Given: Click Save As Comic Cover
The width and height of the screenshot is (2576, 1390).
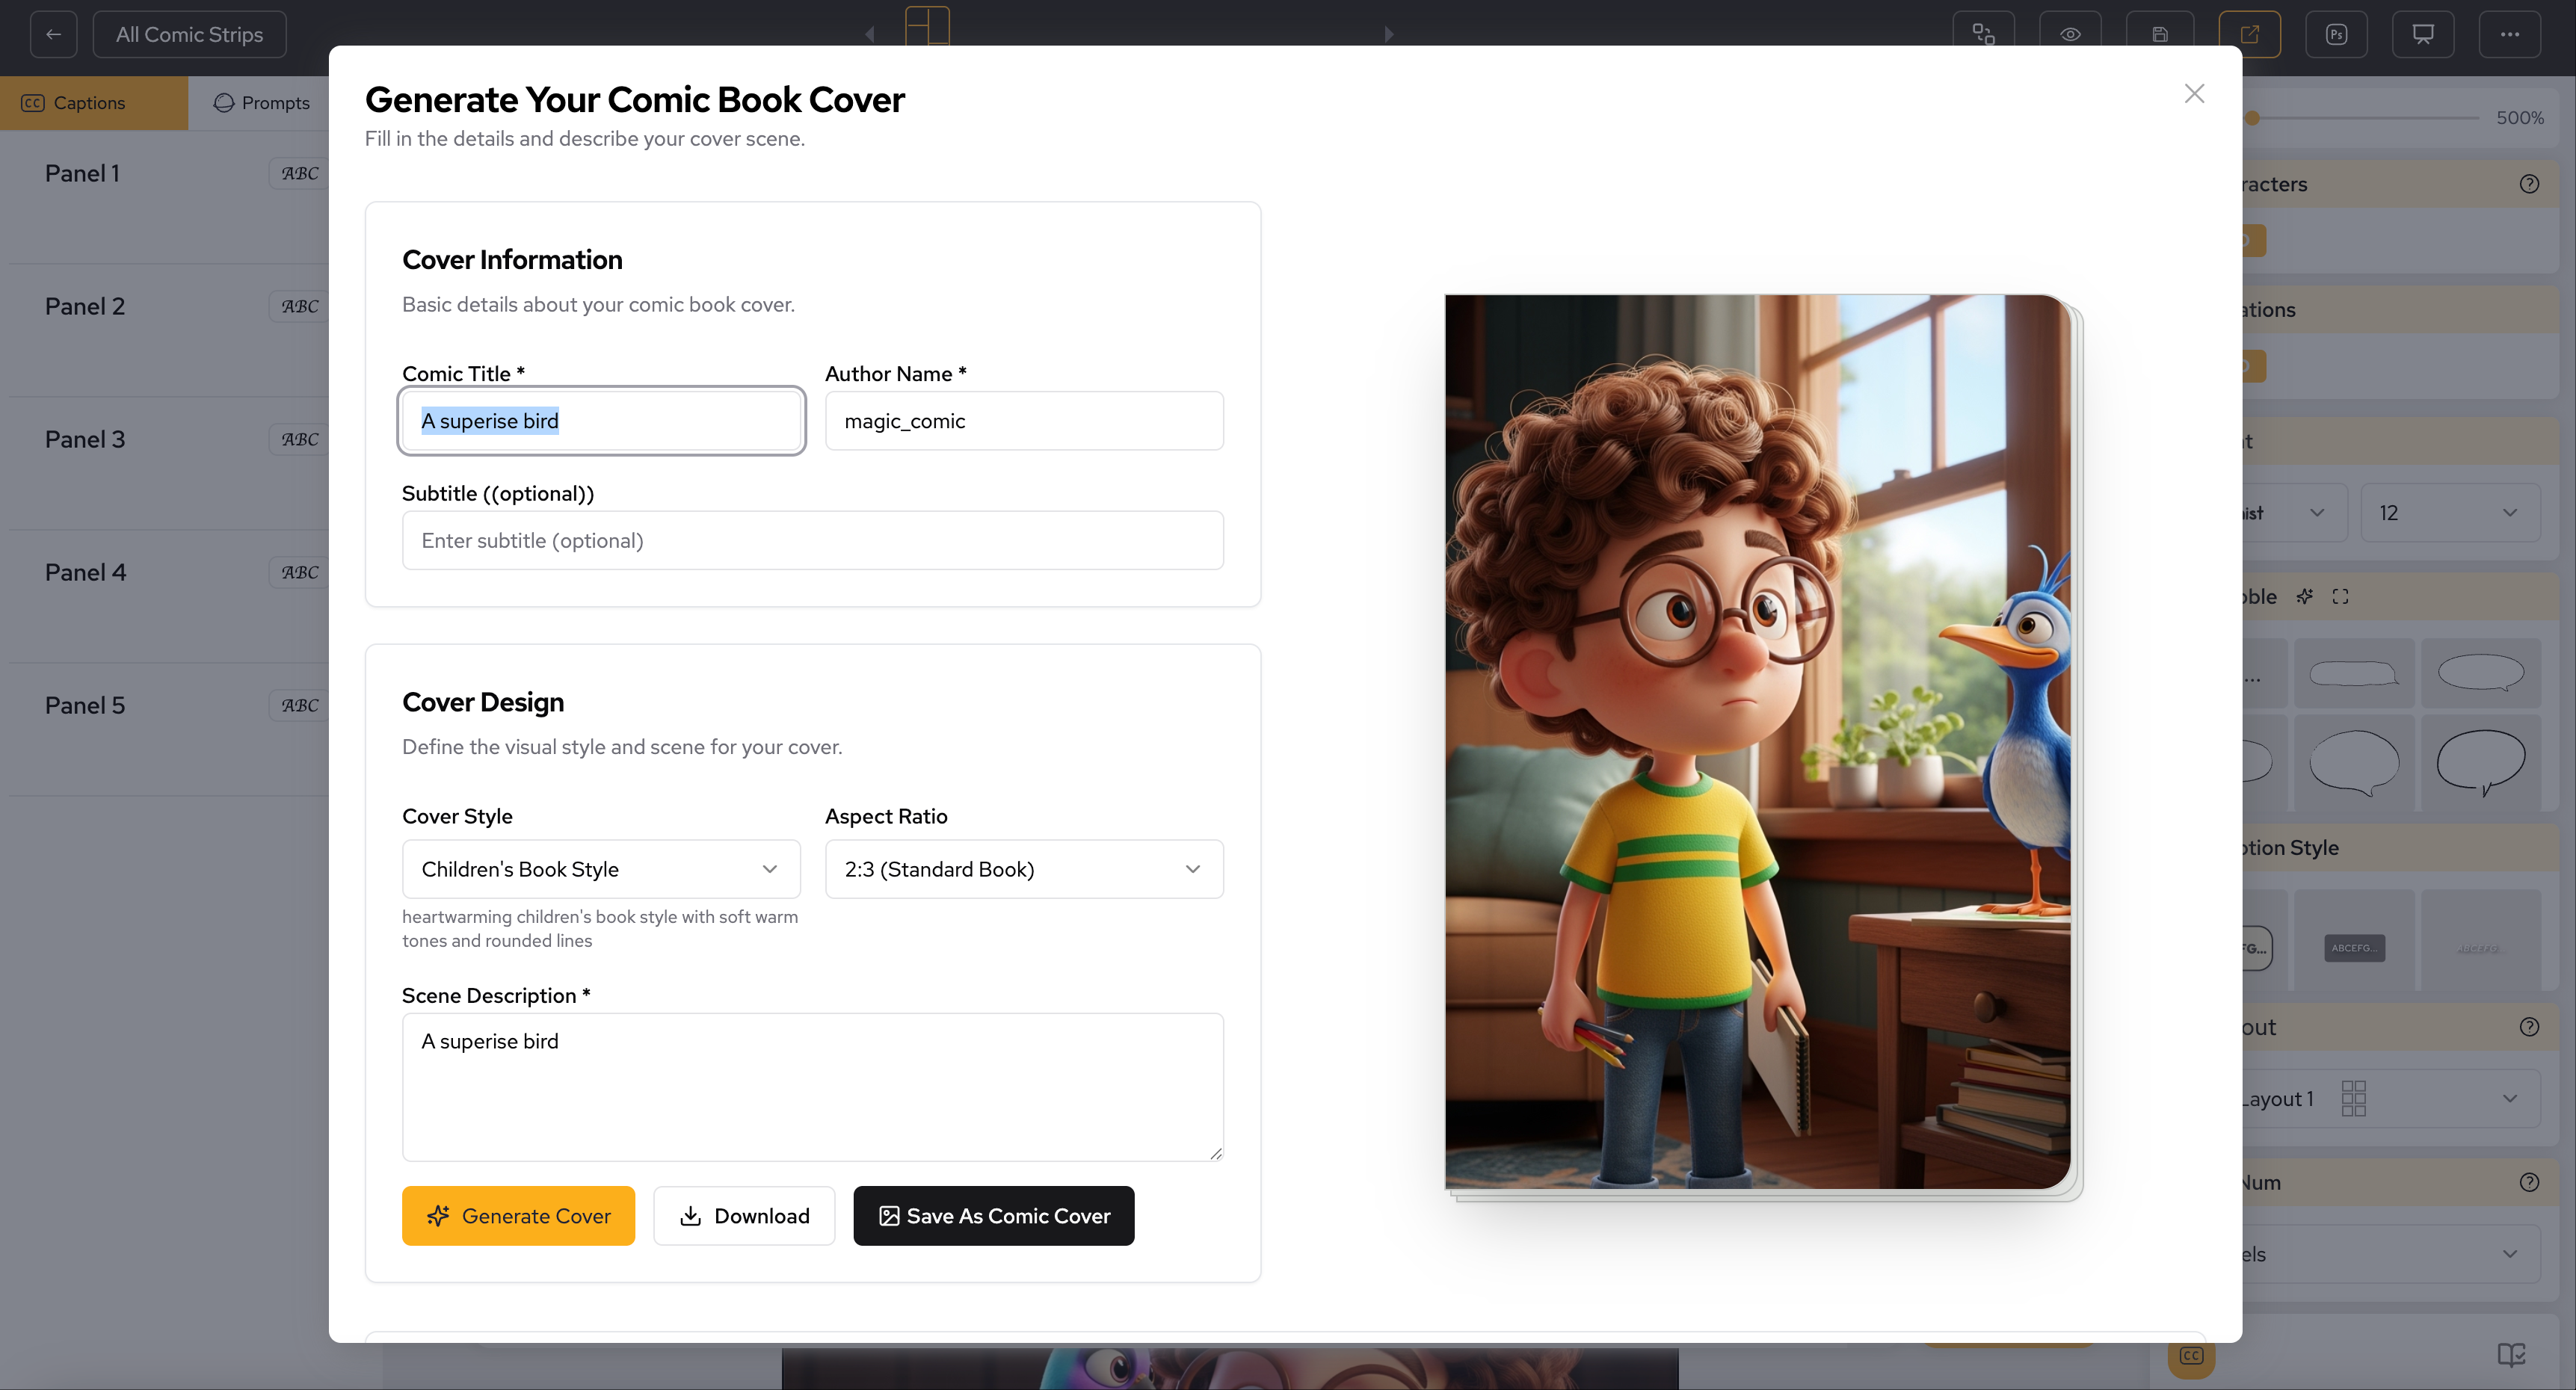Looking at the screenshot, I should click(993, 1215).
